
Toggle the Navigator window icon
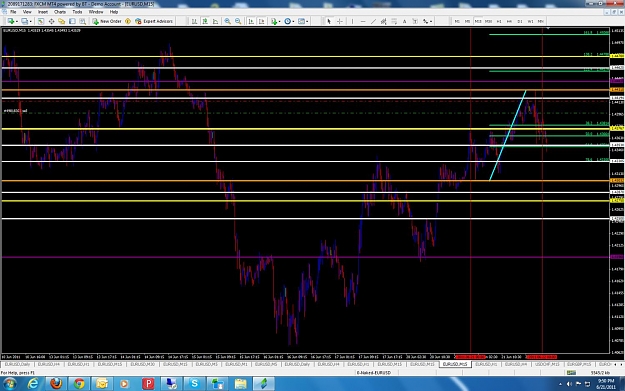[x=61, y=21]
